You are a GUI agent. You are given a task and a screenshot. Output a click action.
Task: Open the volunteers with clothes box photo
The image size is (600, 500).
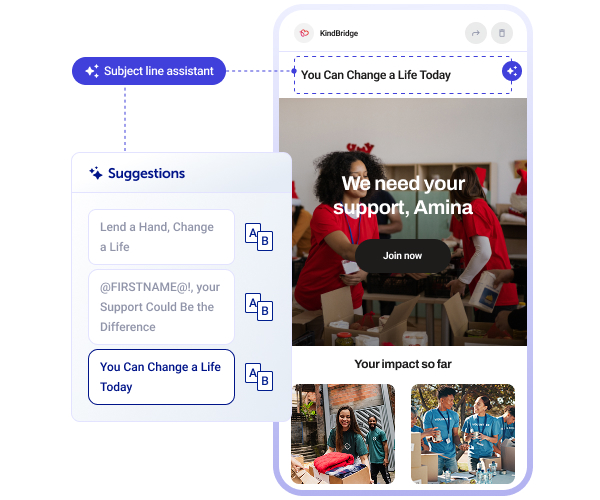[343, 434]
